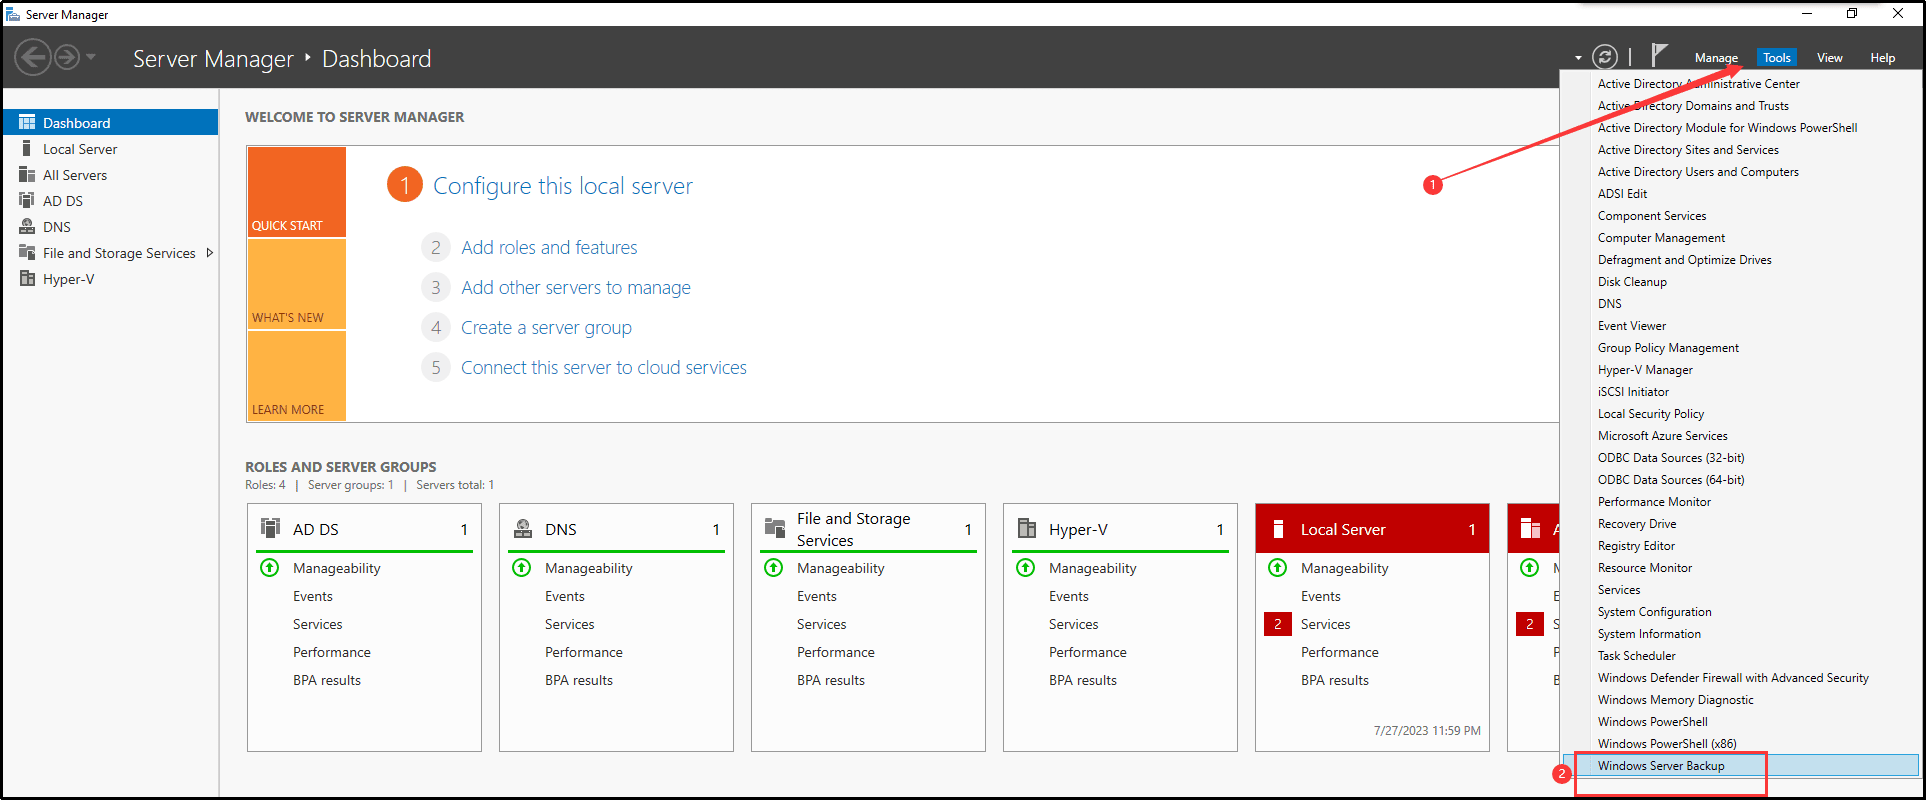Click Add roles and features link
Image resolution: width=1927 pixels, height=802 pixels.
(x=549, y=247)
